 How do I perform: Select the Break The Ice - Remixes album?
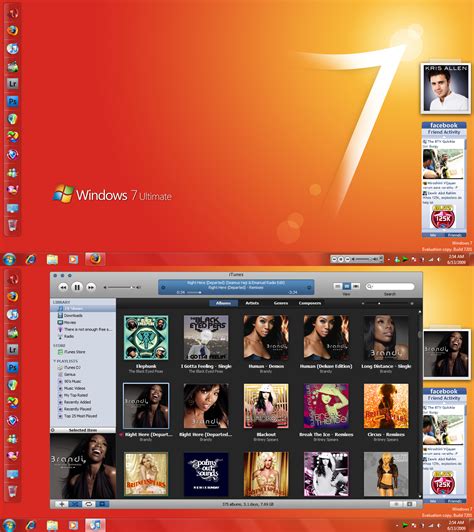click(326, 406)
